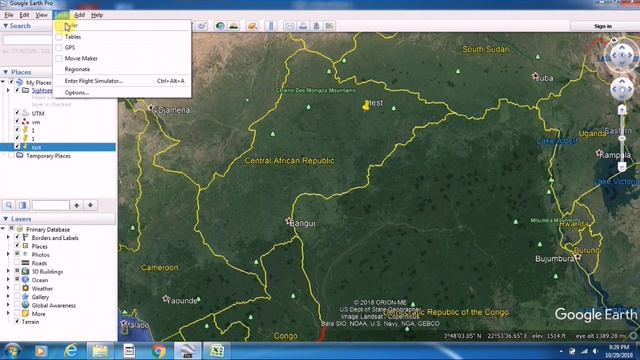Open Windows Start button

(x=12, y=351)
